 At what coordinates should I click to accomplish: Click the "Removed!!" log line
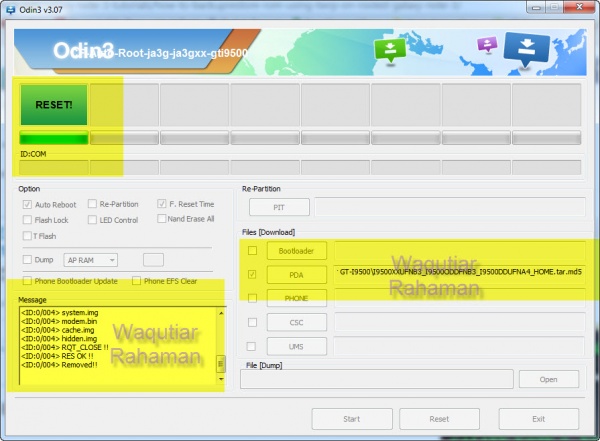tap(59, 365)
